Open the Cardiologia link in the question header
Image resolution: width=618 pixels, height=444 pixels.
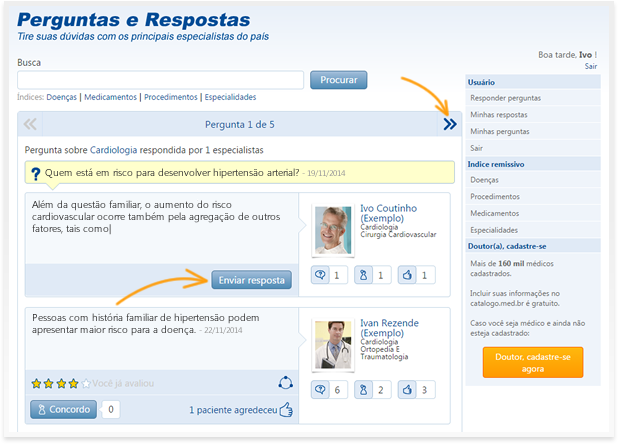113,150
